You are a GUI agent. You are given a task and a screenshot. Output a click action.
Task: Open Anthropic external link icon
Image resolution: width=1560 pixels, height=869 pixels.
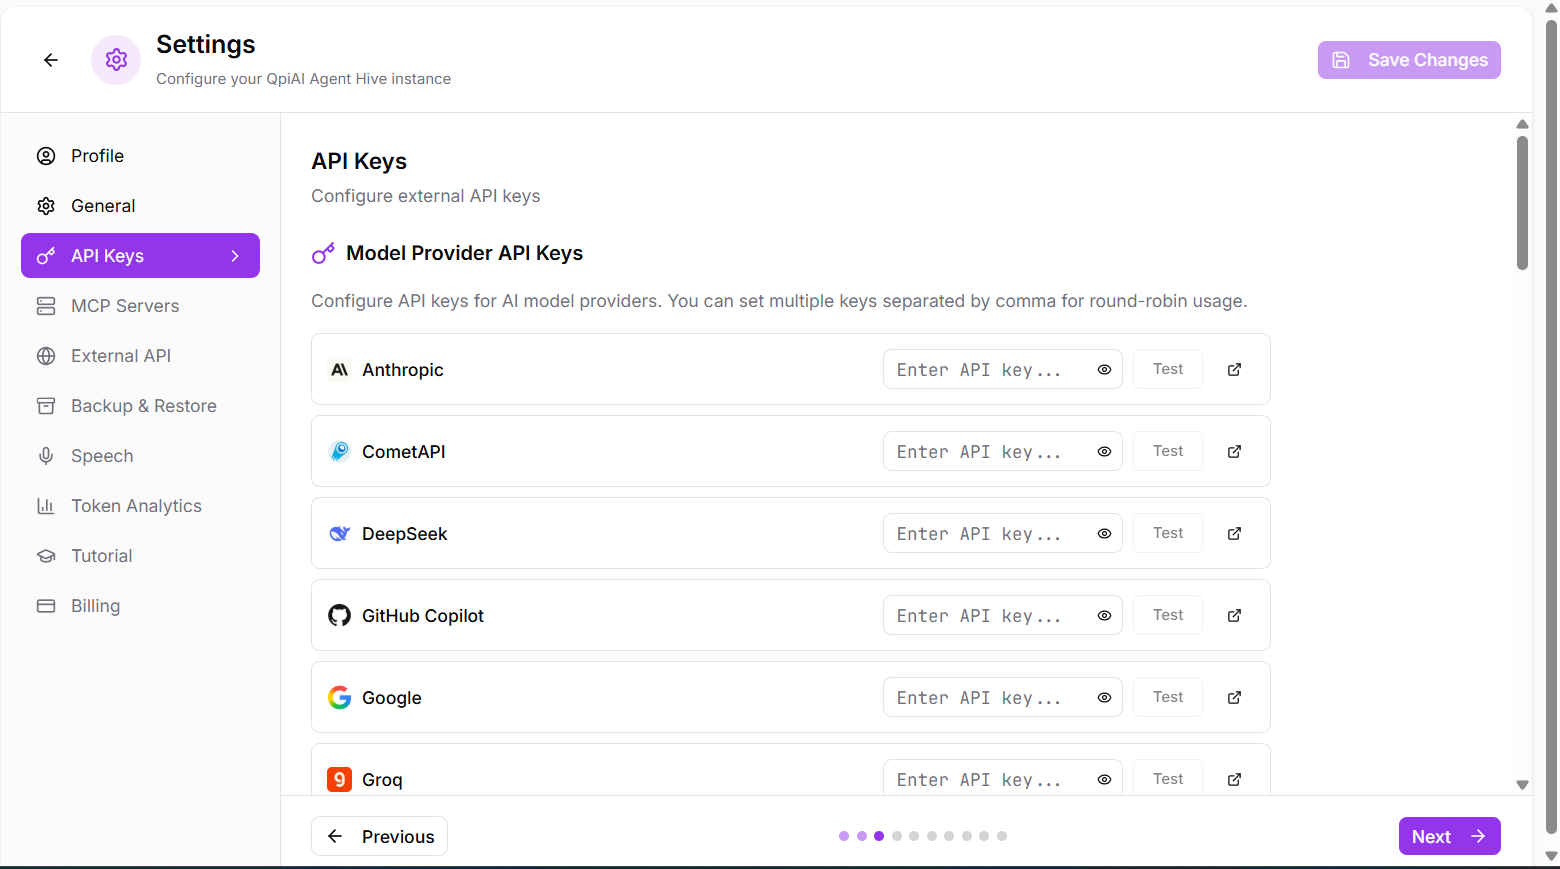(x=1235, y=369)
